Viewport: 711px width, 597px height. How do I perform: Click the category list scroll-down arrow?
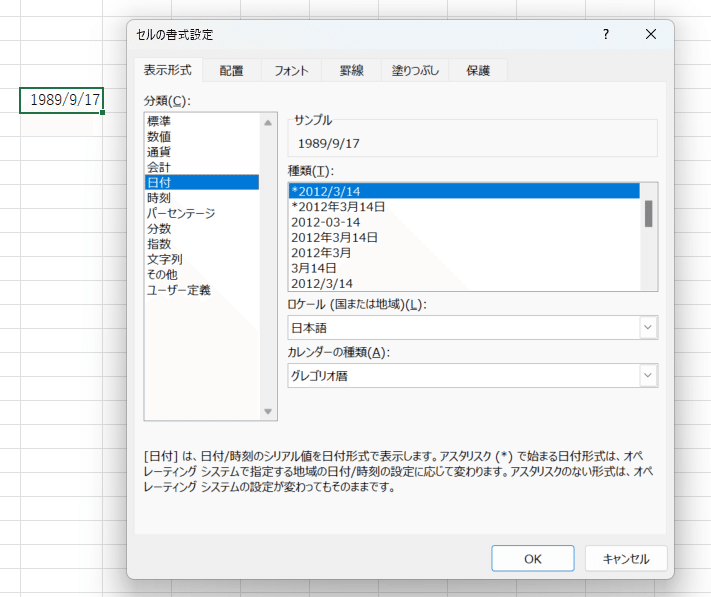pyautogui.click(x=268, y=411)
